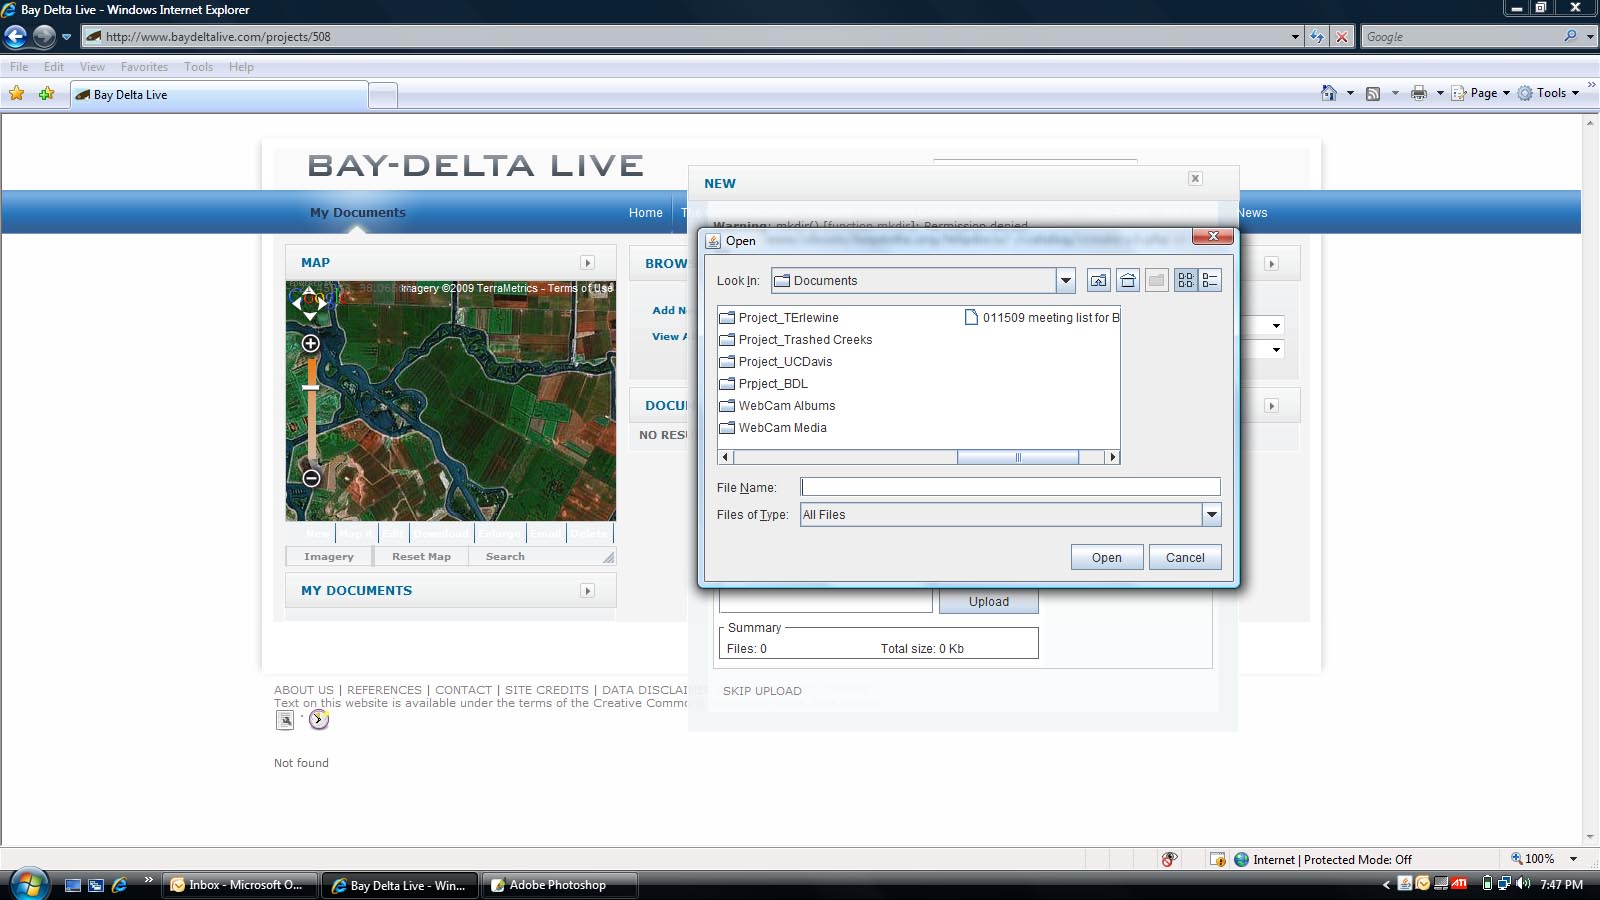The height and width of the screenshot is (900, 1600).
Task: Switch Open dialog to list view
Action: point(1186,281)
